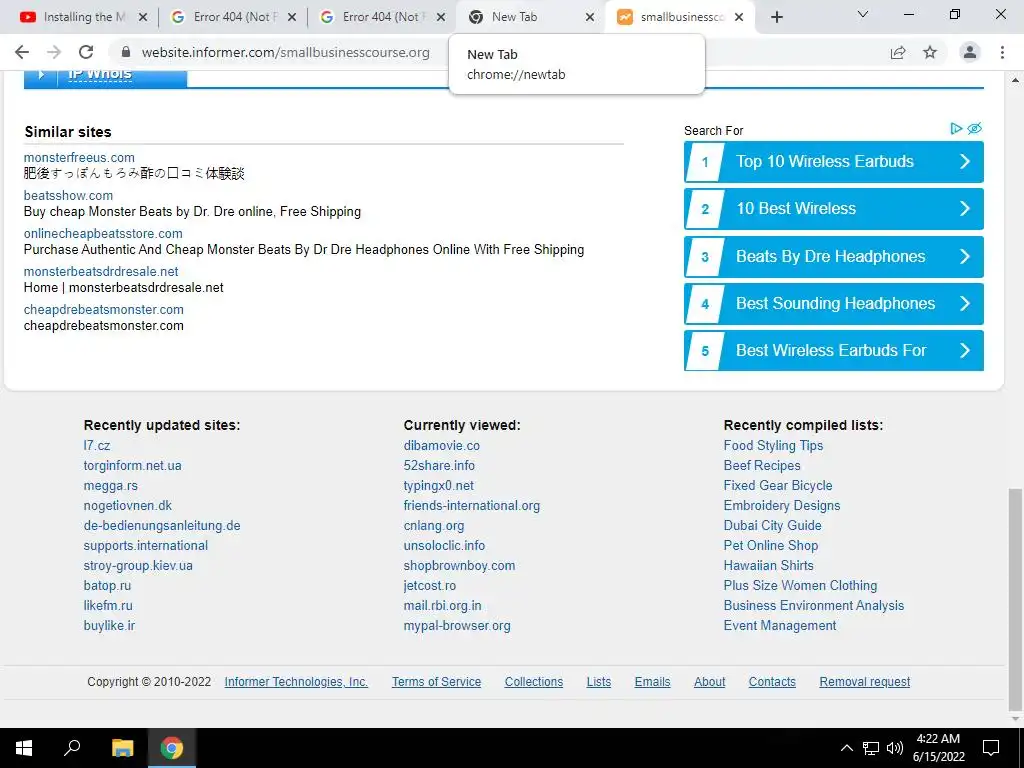Open monsterbeatsdrdresale.net link
The height and width of the screenshot is (768, 1024).
pyautogui.click(x=101, y=271)
